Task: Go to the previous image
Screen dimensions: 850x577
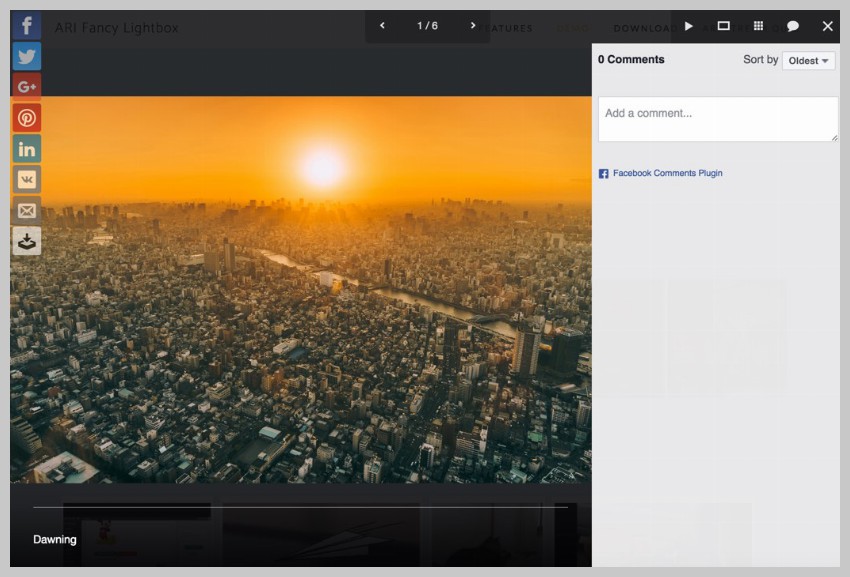Action: 382,26
